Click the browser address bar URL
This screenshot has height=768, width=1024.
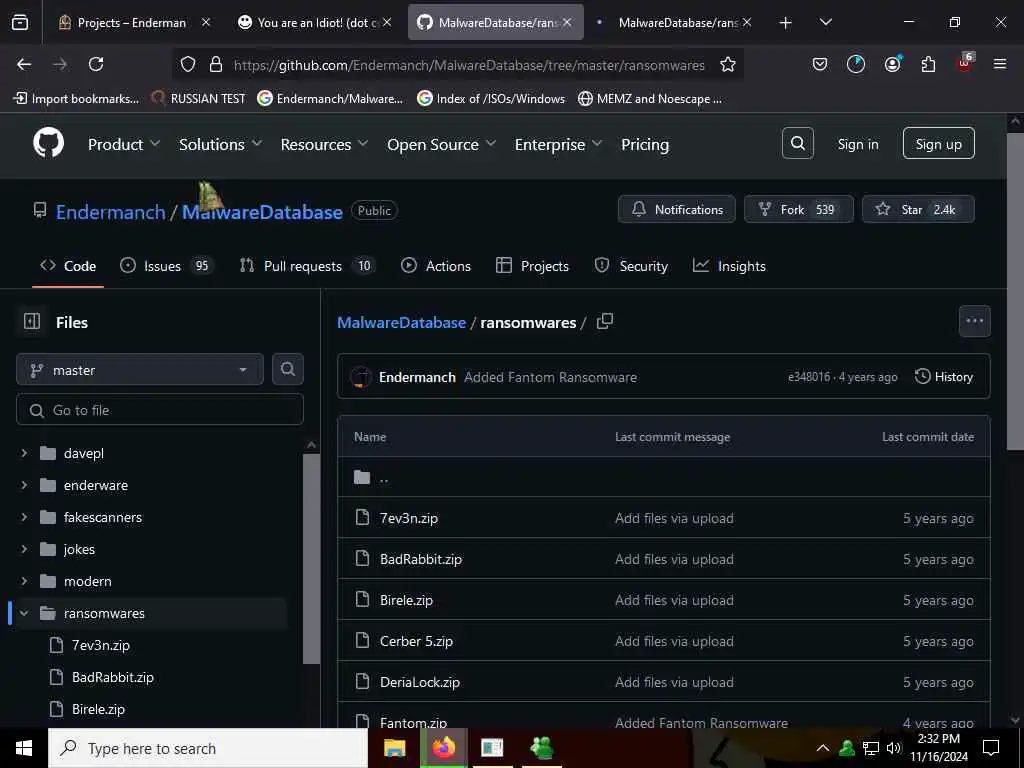(x=469, y=65)
